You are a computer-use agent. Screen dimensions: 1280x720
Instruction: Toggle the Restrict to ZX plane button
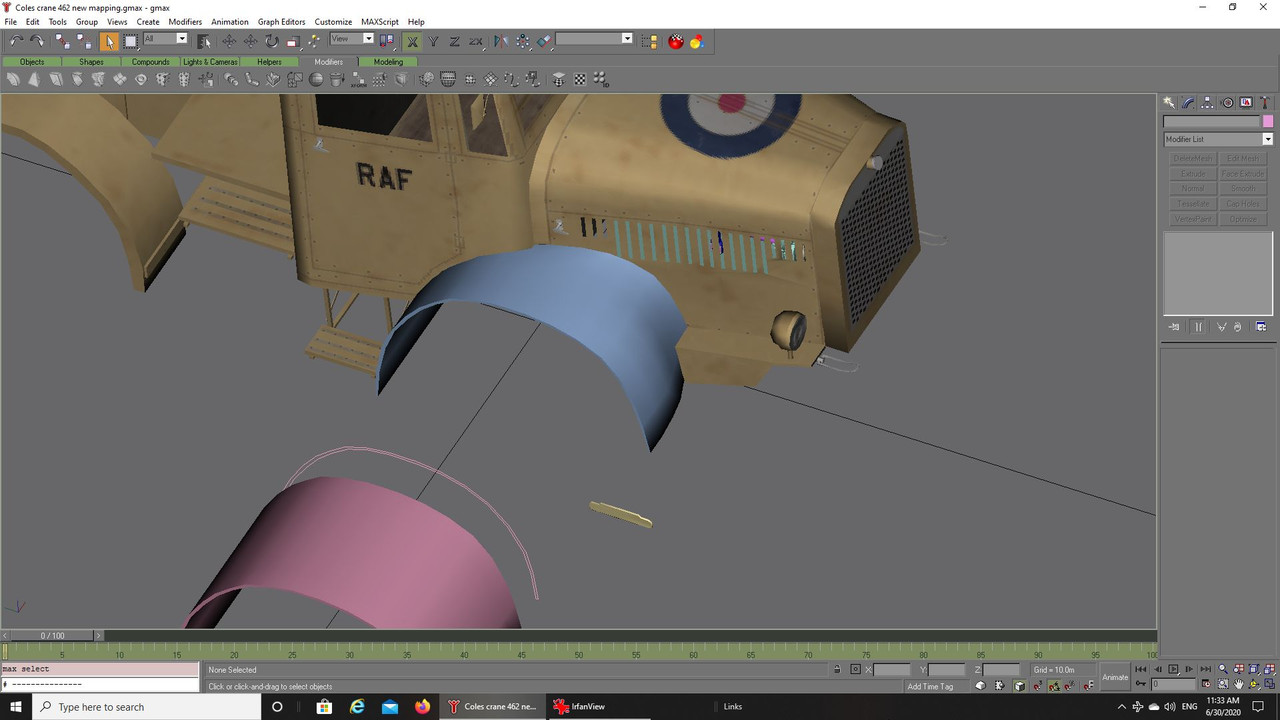pos(477,41)
